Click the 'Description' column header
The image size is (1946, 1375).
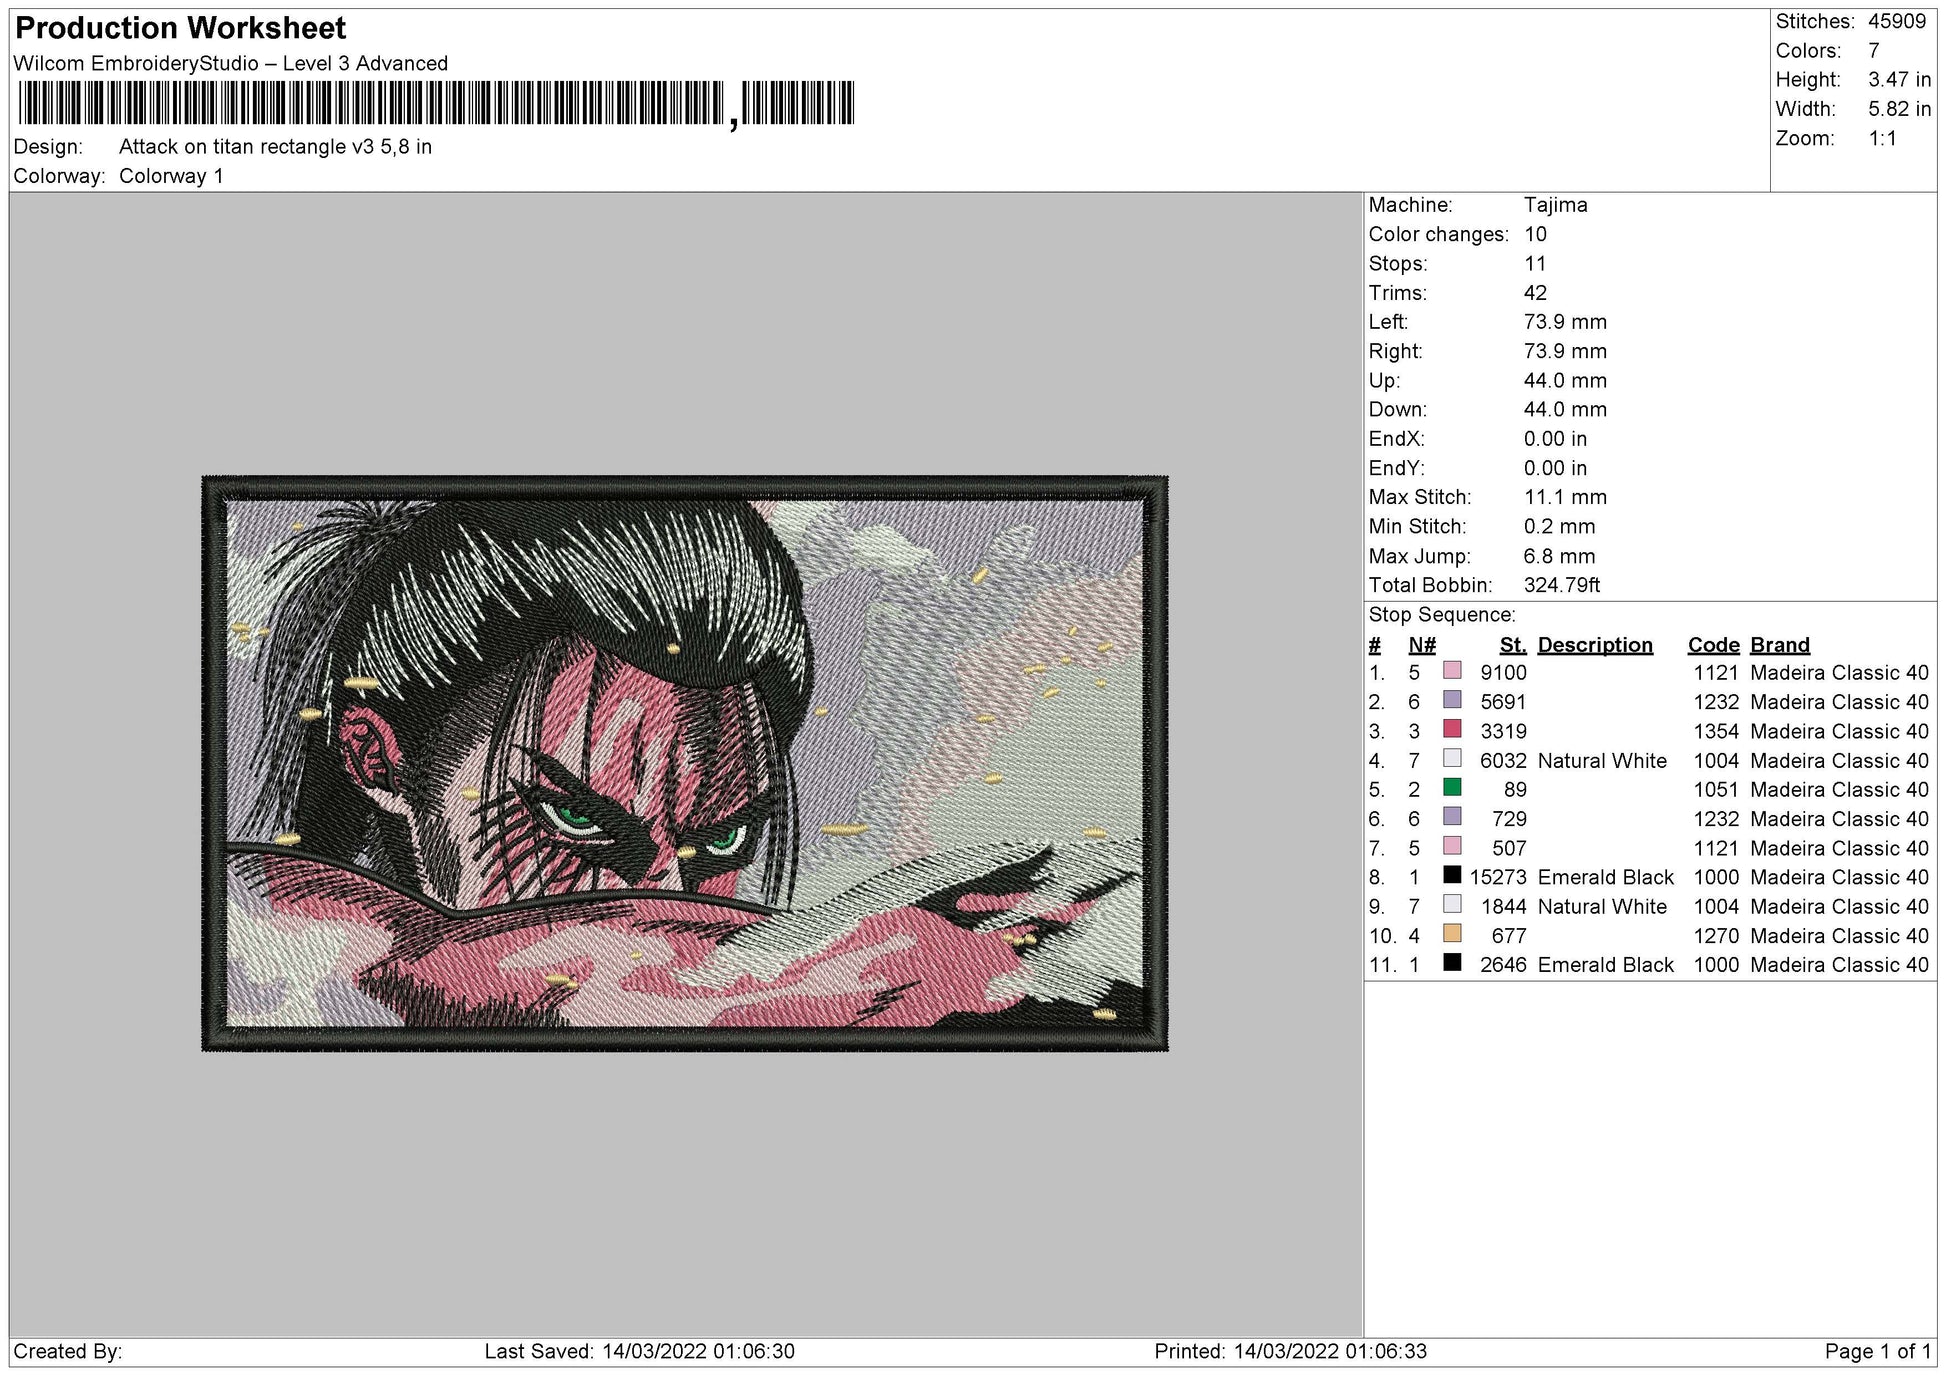click(1595, 645)
